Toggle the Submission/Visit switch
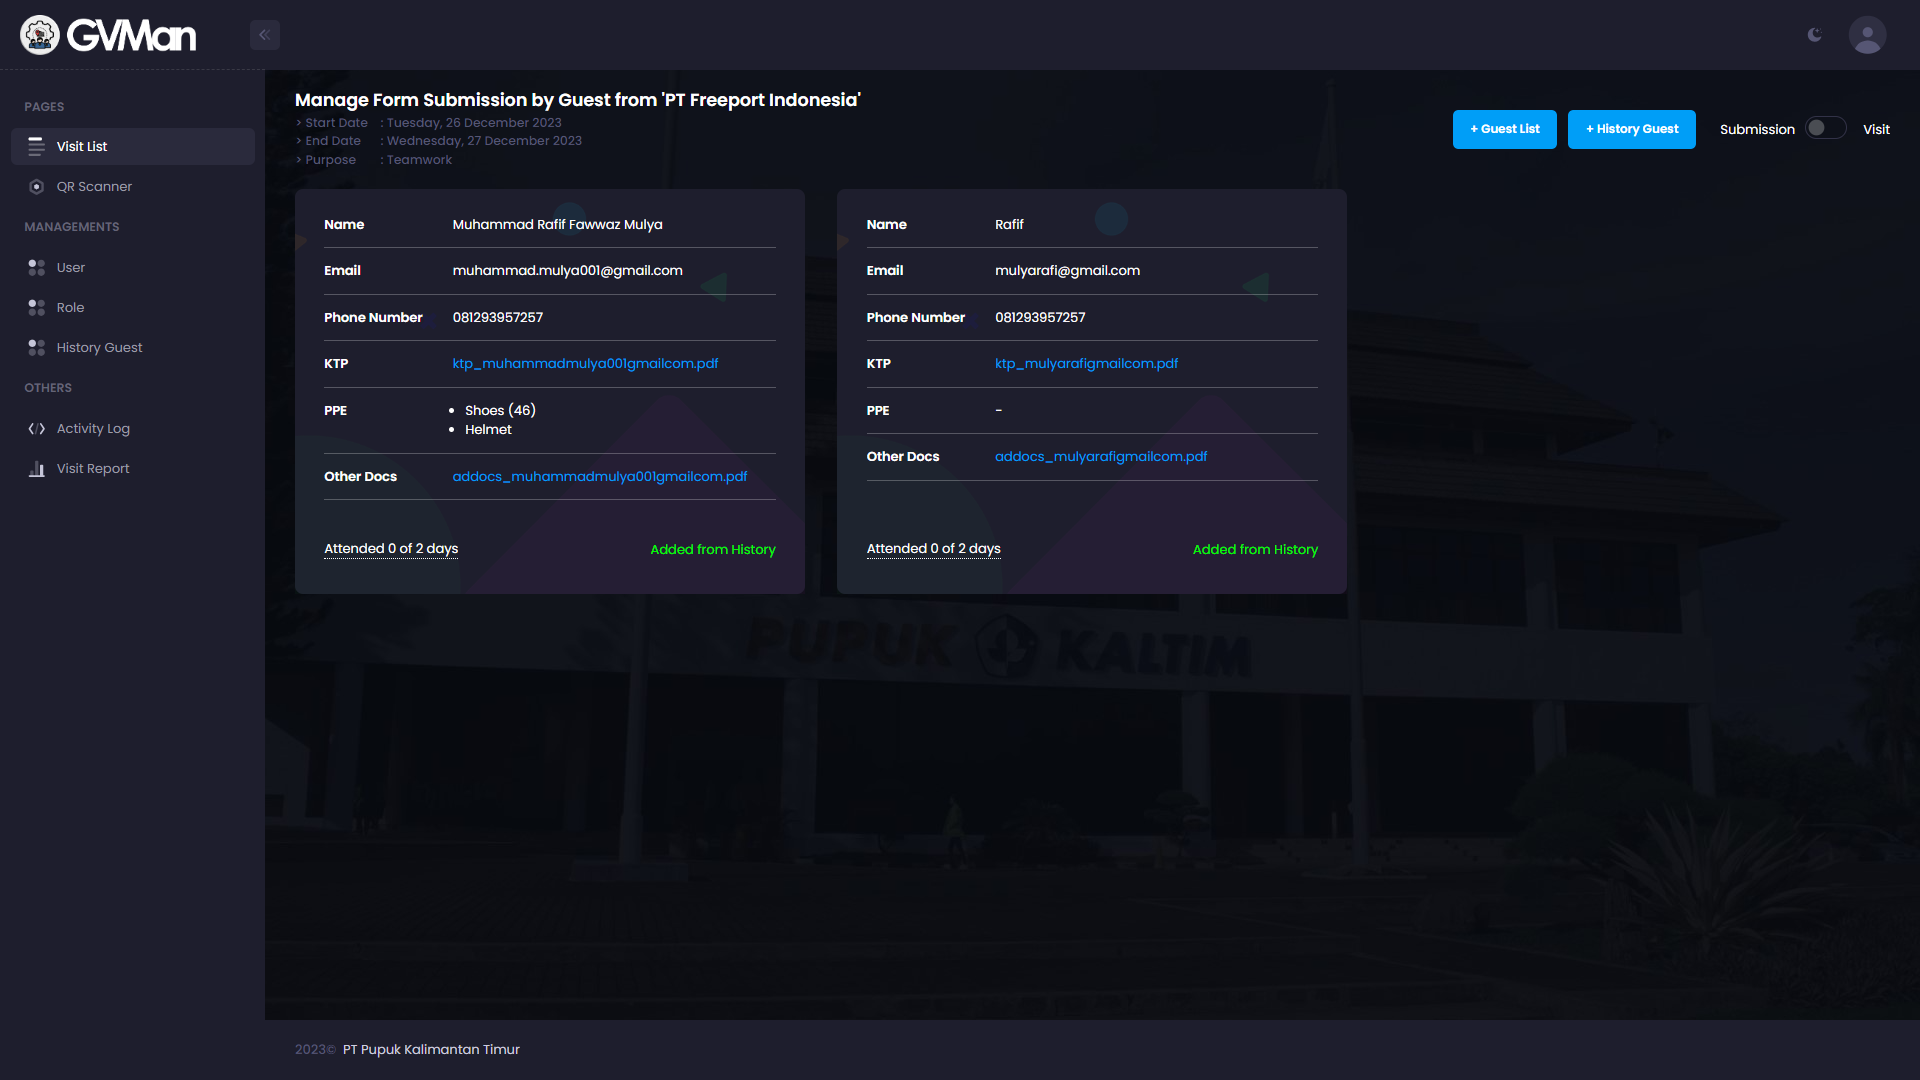 pyautogui.click(x=1825, y=128)
